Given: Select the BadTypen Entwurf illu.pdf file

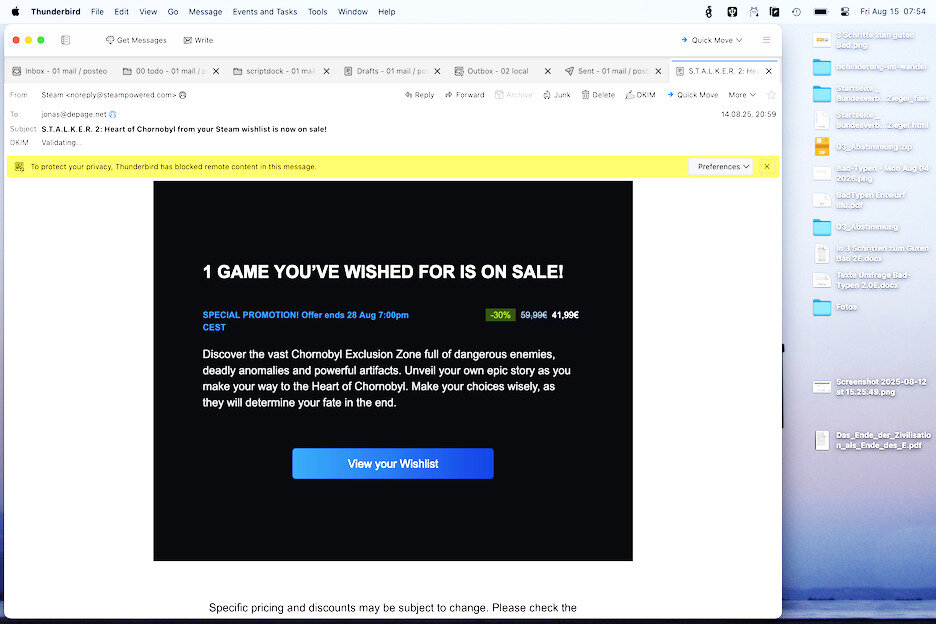Looking at the screenshot, I should tap(860, 200).
